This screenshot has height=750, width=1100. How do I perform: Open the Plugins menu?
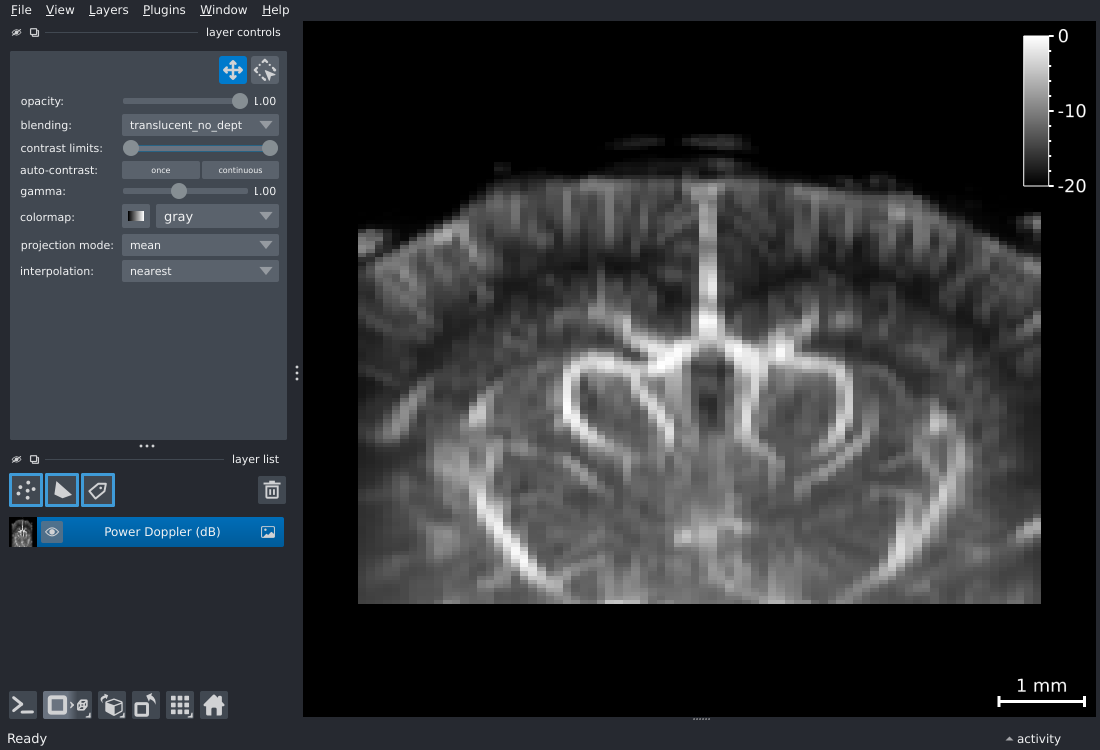164,10
